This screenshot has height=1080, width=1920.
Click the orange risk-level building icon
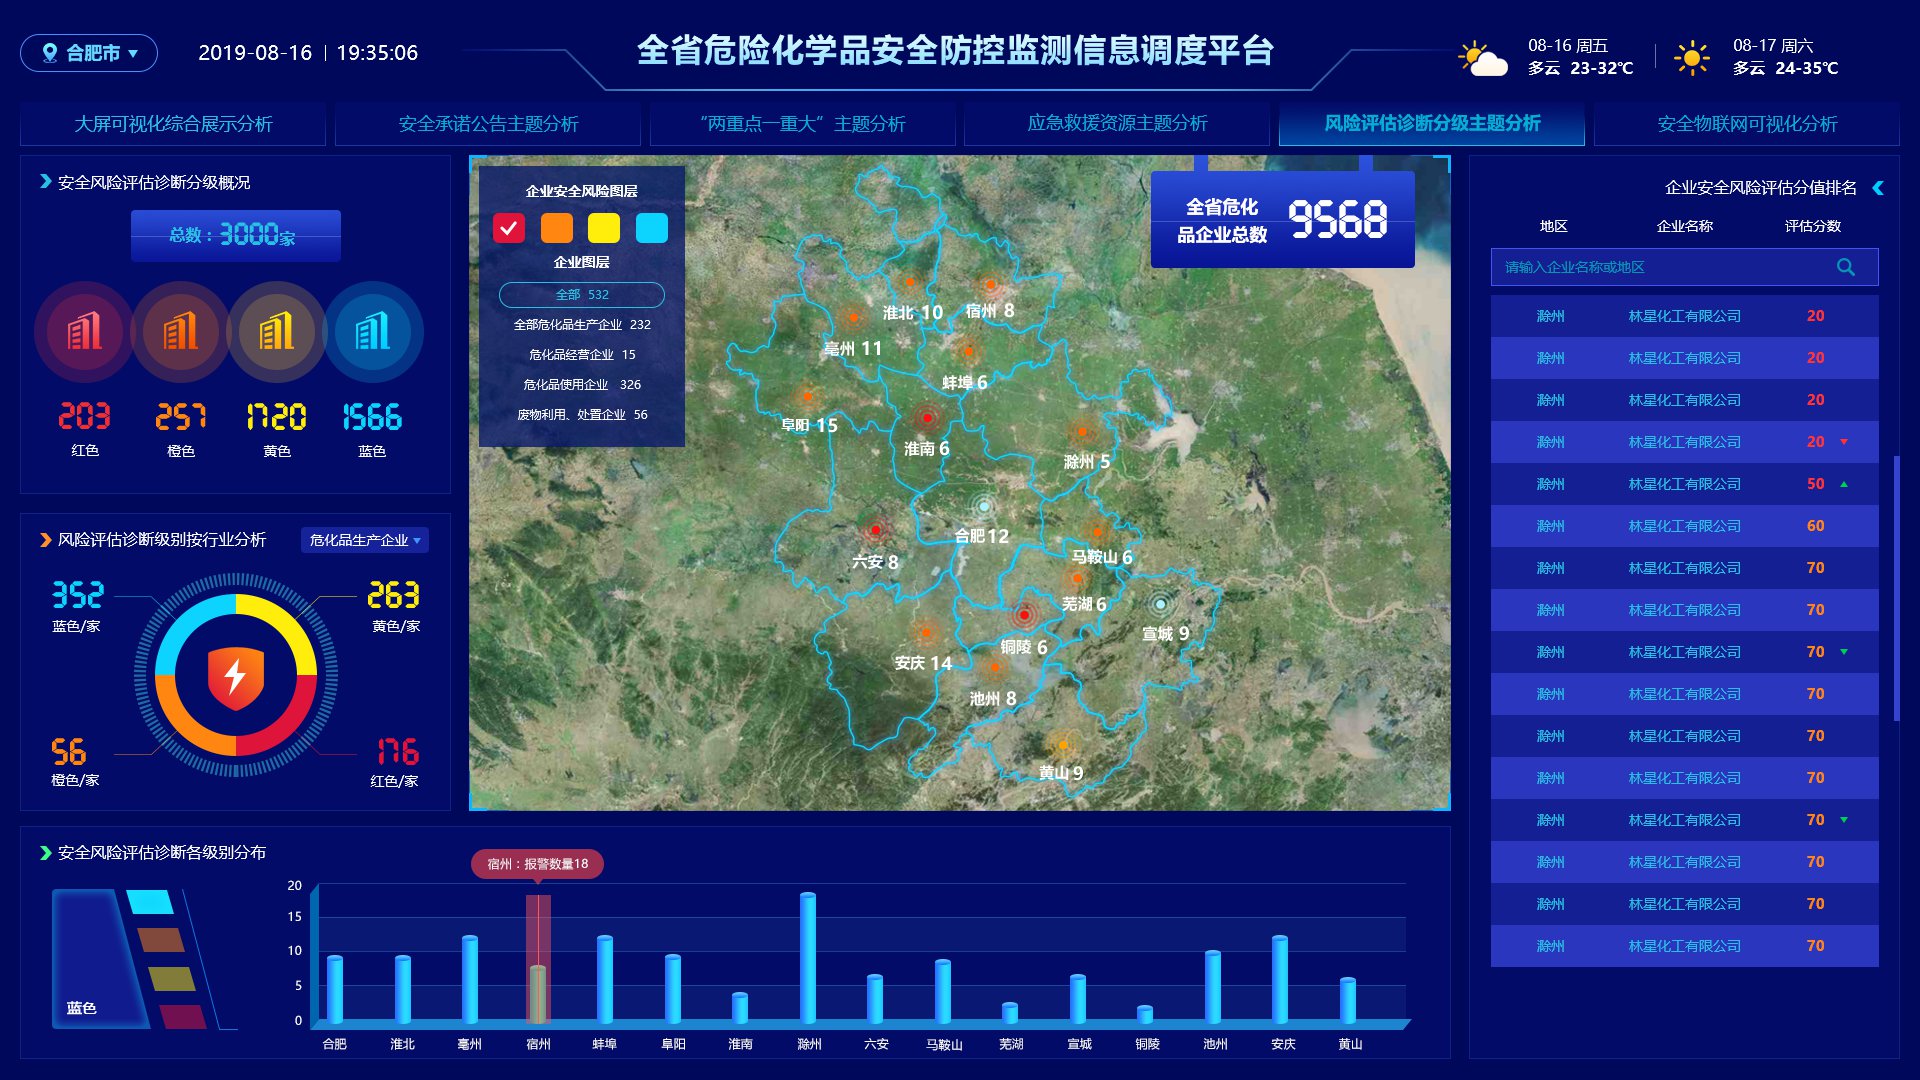[181, 332]
